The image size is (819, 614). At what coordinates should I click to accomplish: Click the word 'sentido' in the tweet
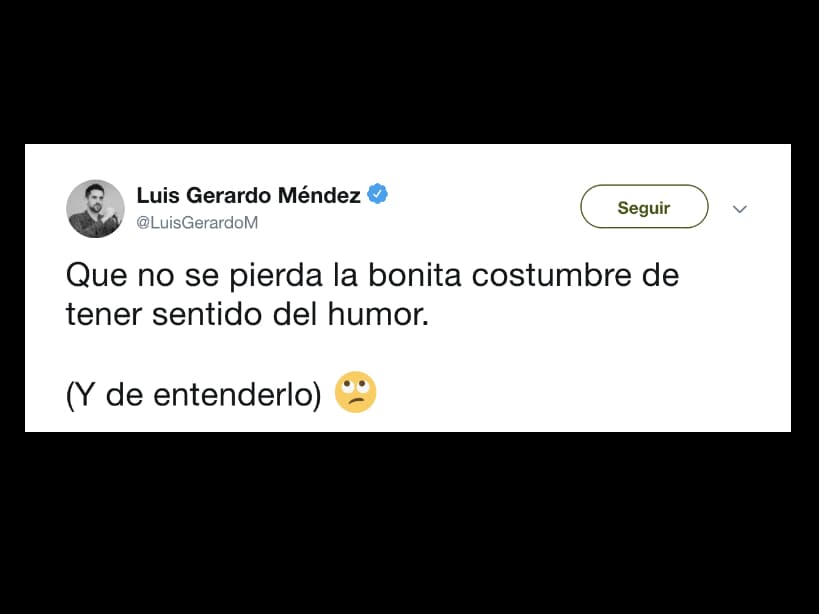click(207, 314)
